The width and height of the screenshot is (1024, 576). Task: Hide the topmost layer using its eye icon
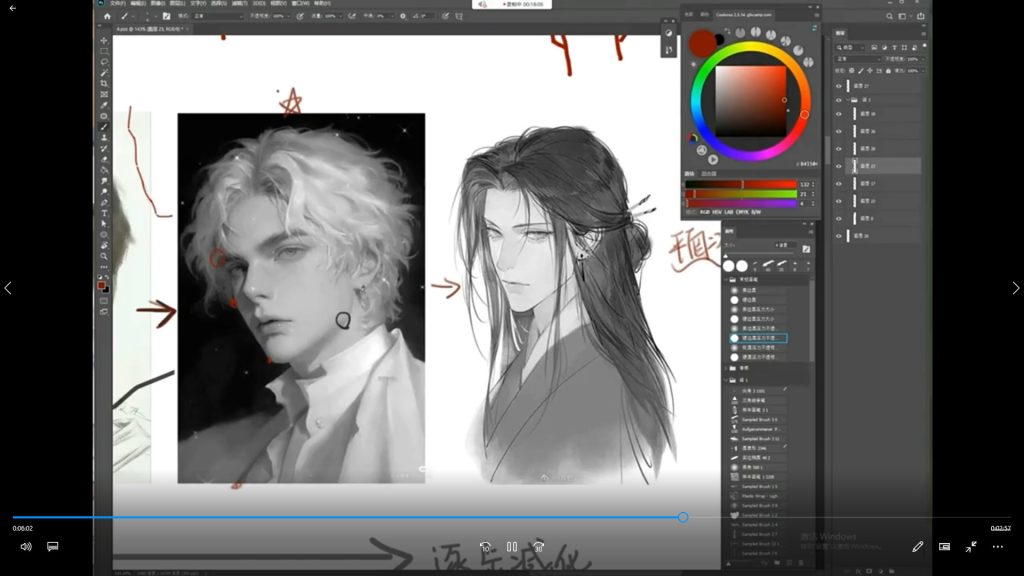coord(839,87)
